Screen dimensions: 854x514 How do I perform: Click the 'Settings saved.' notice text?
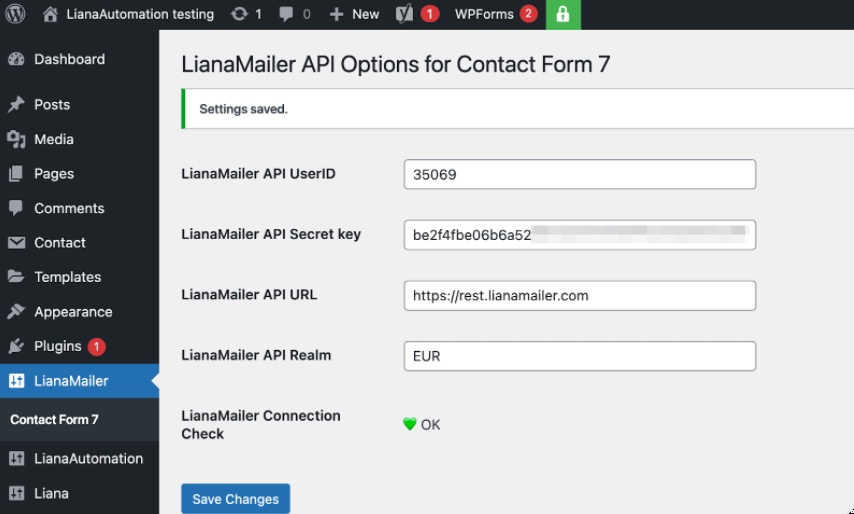[x=243, y=109]
